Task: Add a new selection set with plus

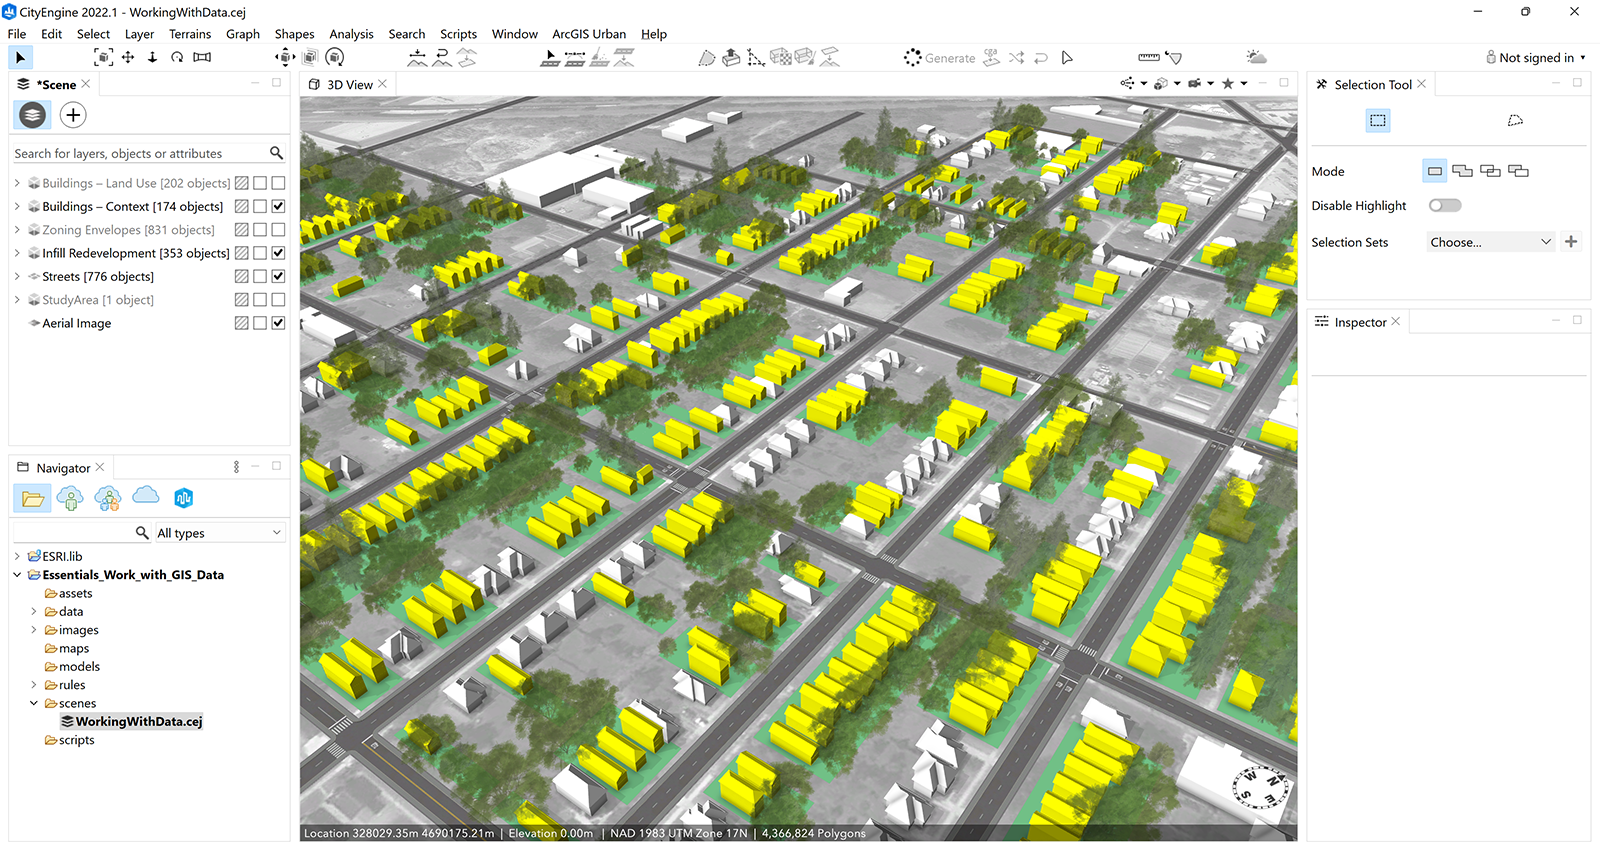Action: pyautogui.click(x=1571, y=242)
